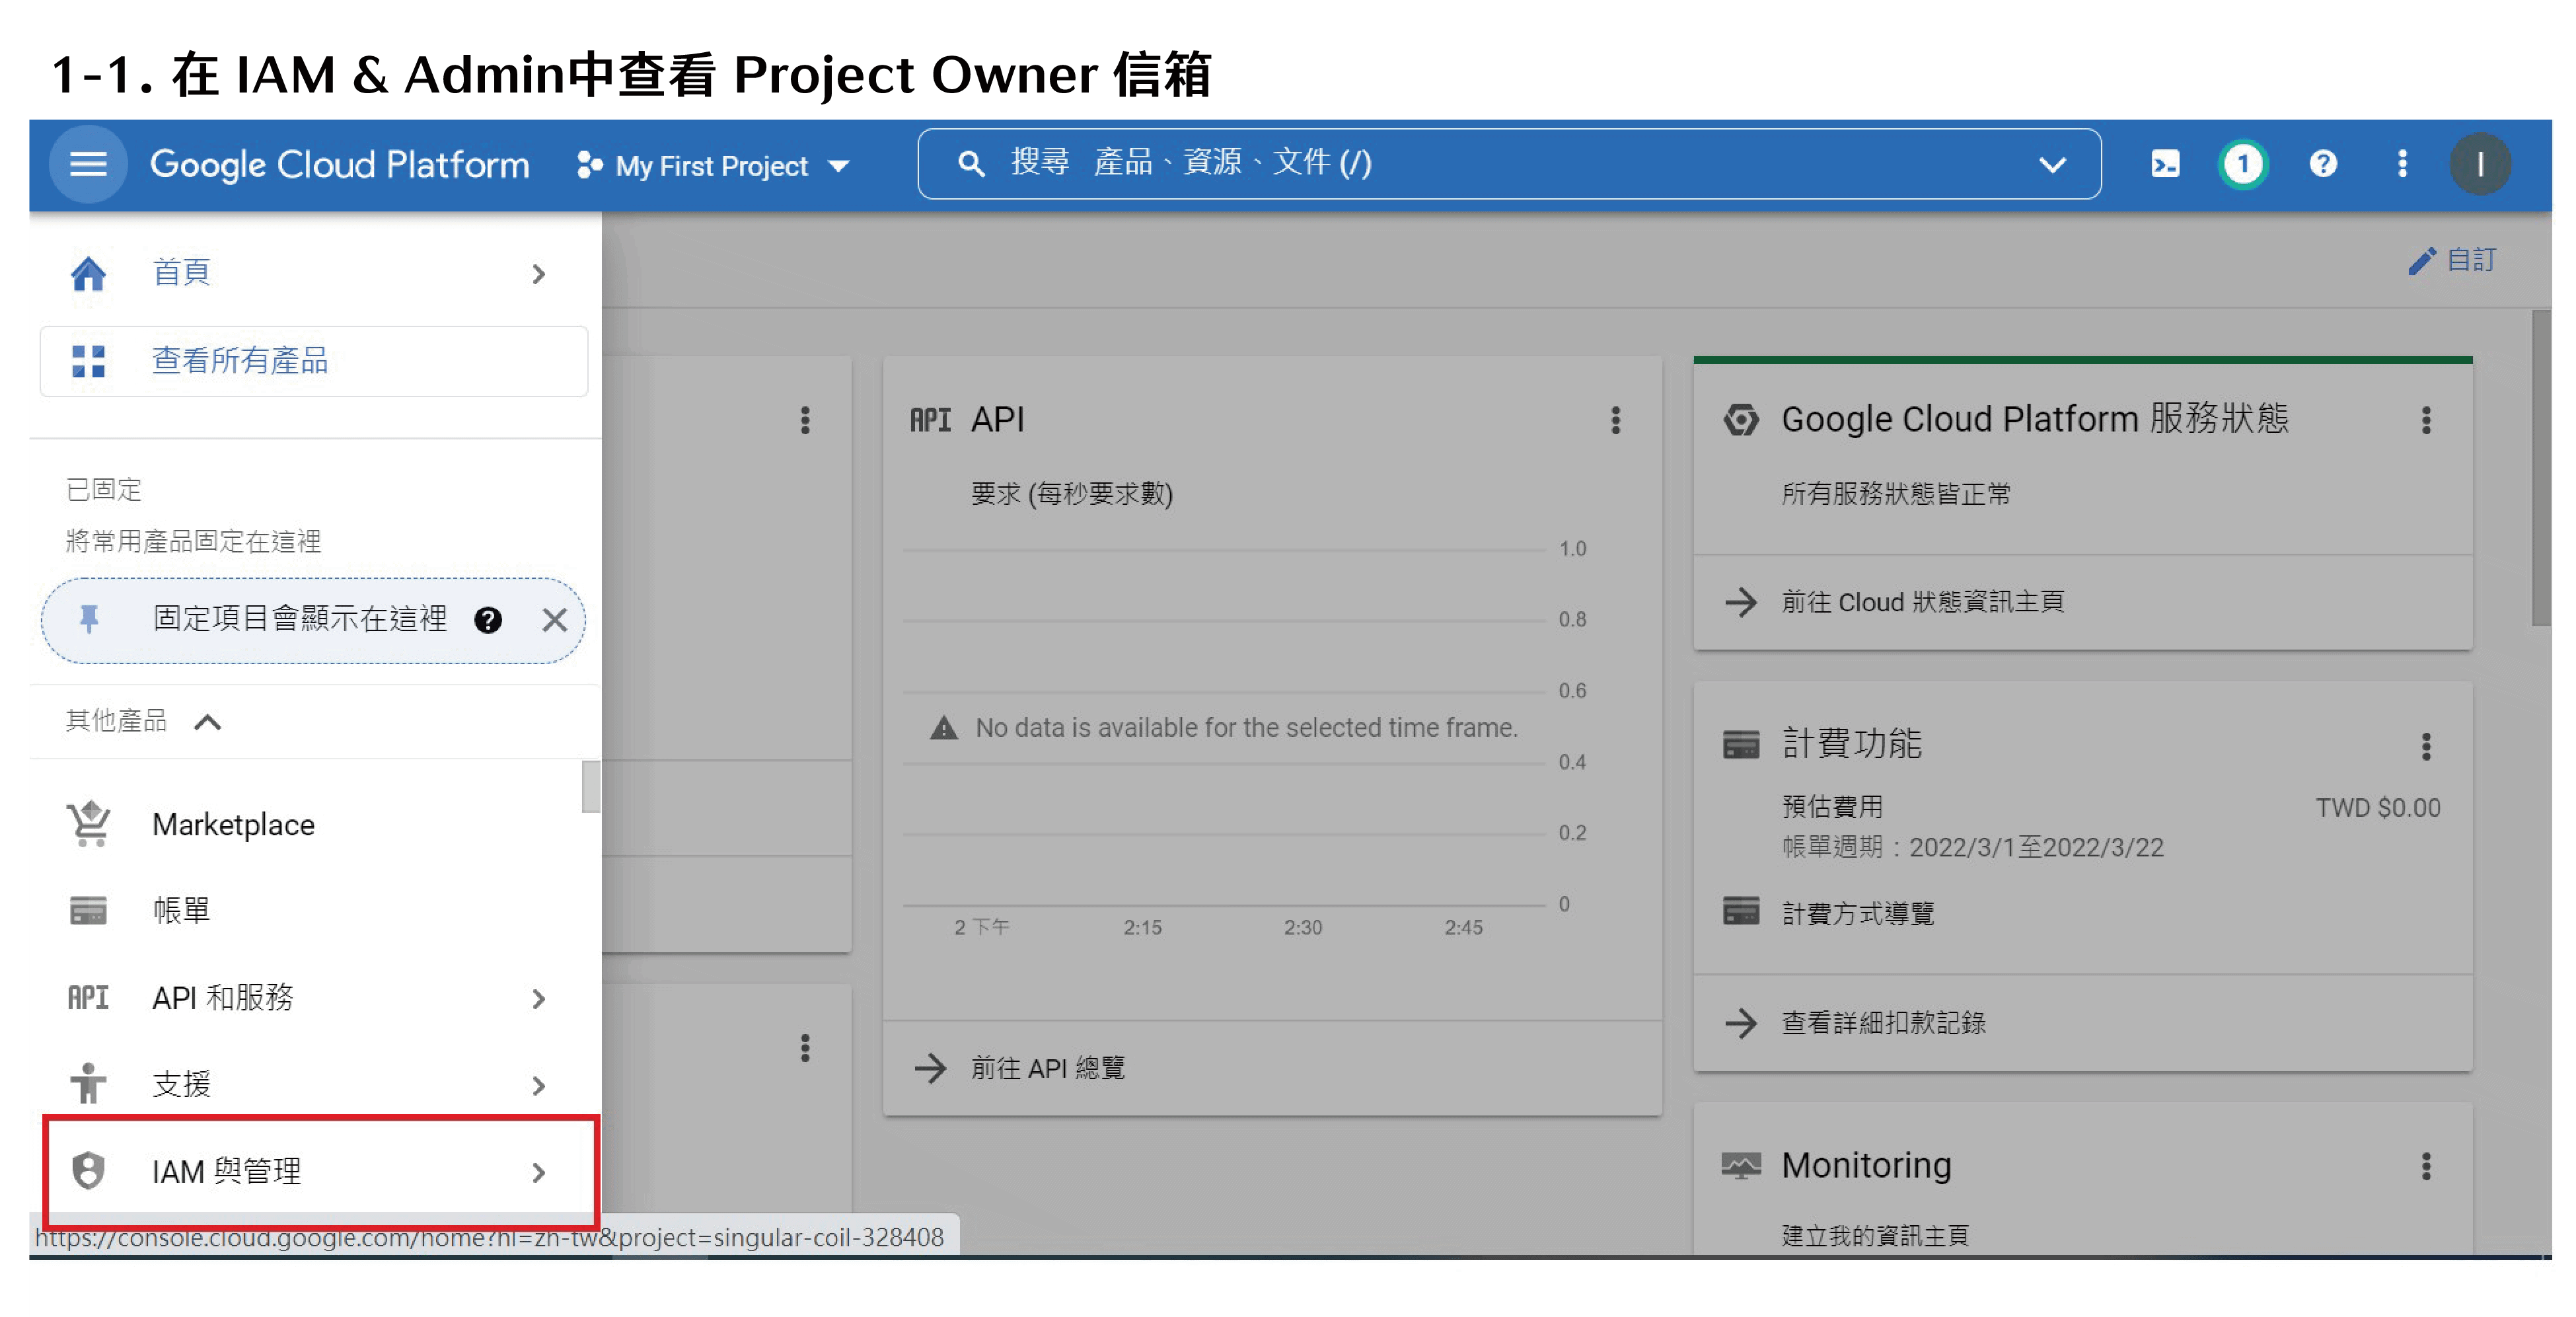Click the main page vertical scrollbar
Viewport: 2576px width, 1317px height.
[2541, 468]
